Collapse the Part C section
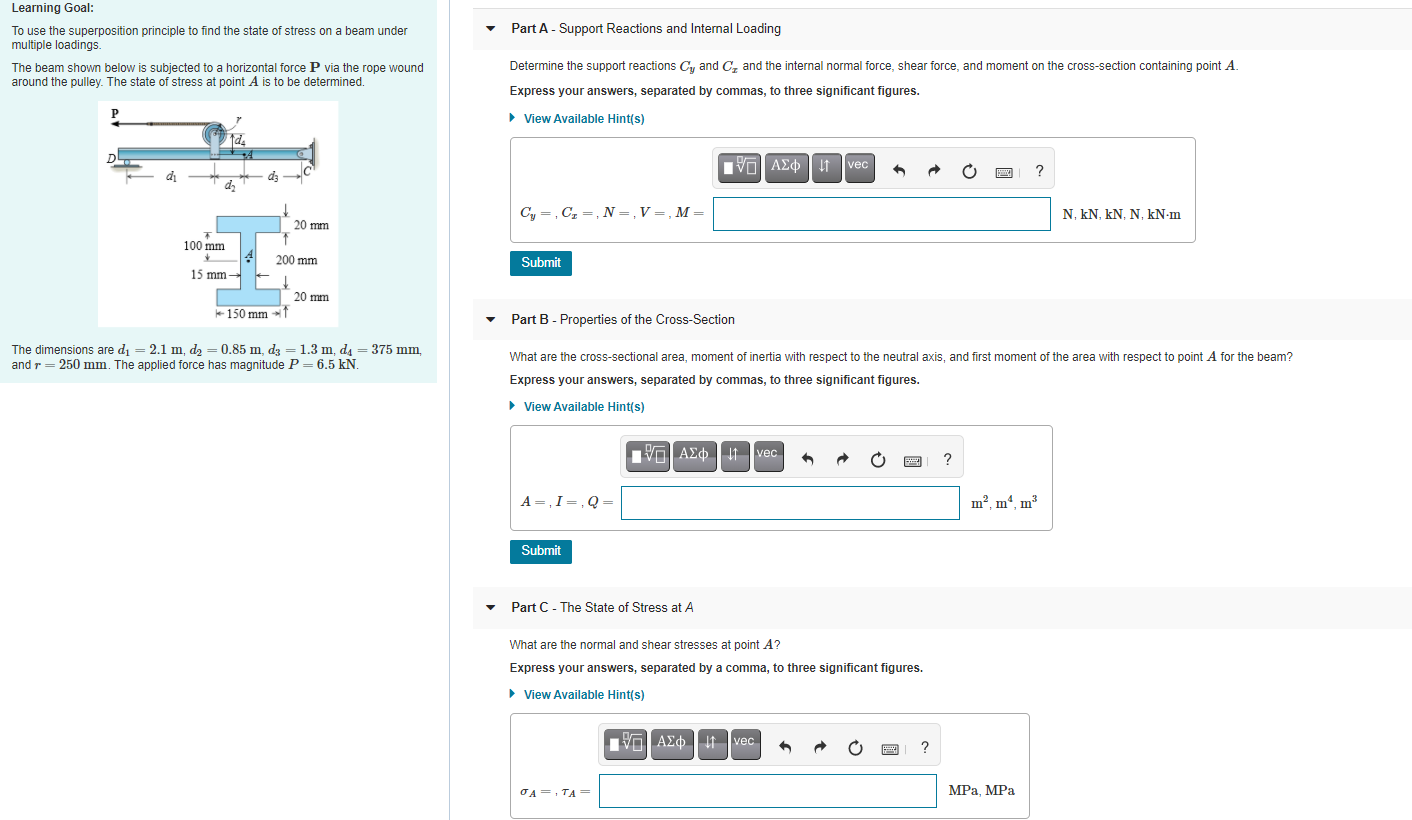 click(x=489, y=607)
